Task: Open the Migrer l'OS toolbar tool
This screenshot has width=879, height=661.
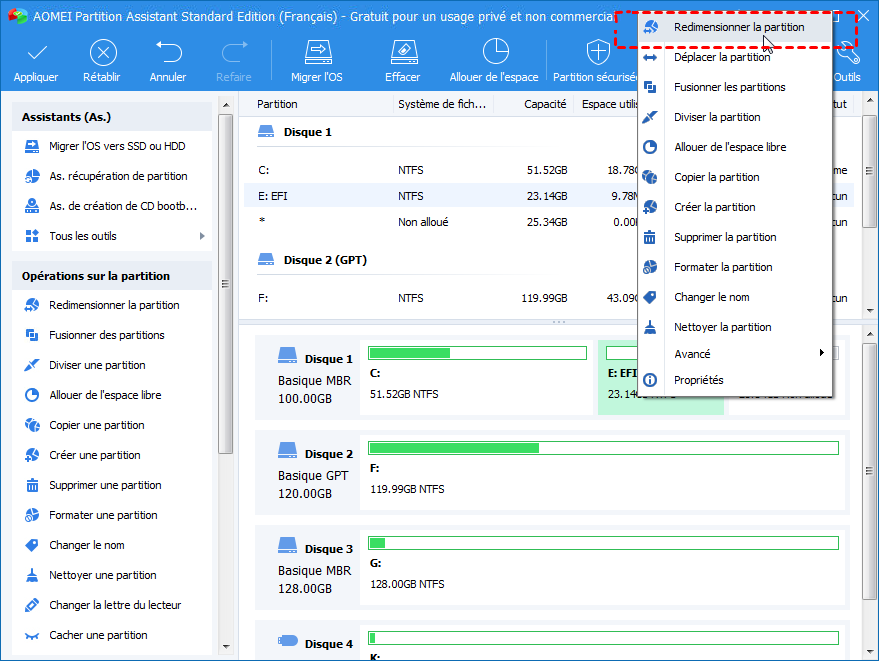Action: (317, 61)
